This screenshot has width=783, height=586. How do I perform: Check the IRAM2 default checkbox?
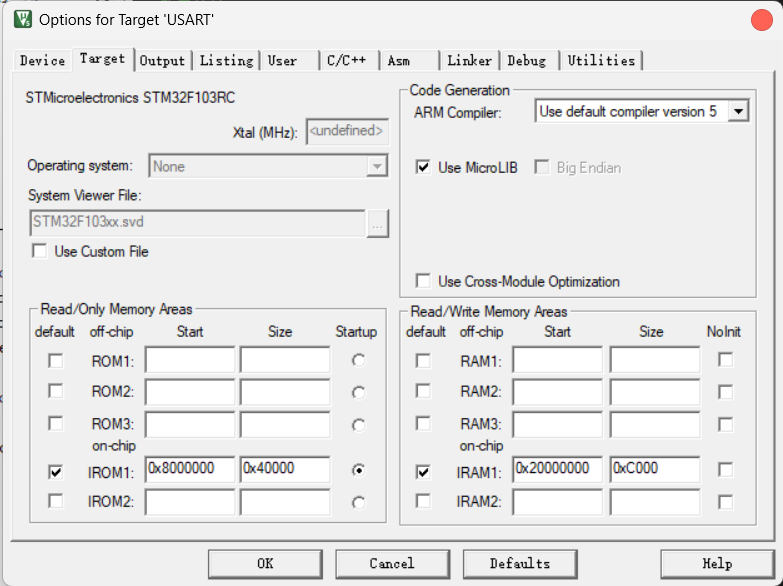click(x=423, y=501)
